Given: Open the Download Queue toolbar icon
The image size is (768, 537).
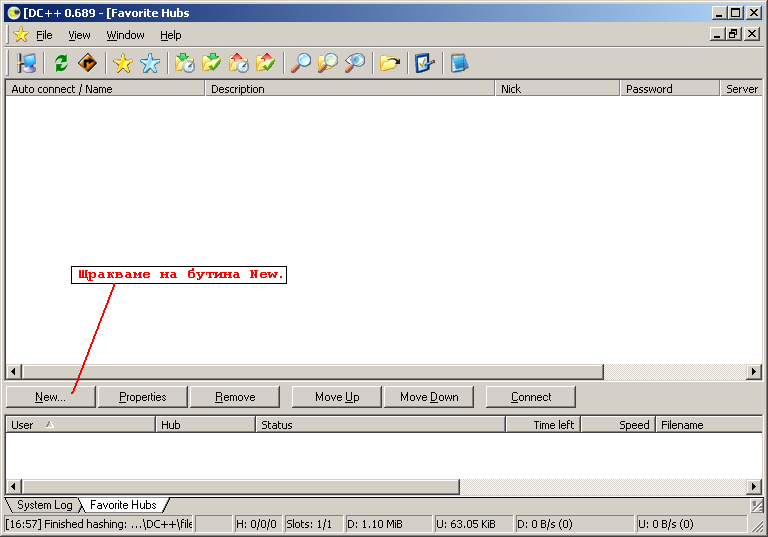Looking at the screenshot, I should click(185, 63).
